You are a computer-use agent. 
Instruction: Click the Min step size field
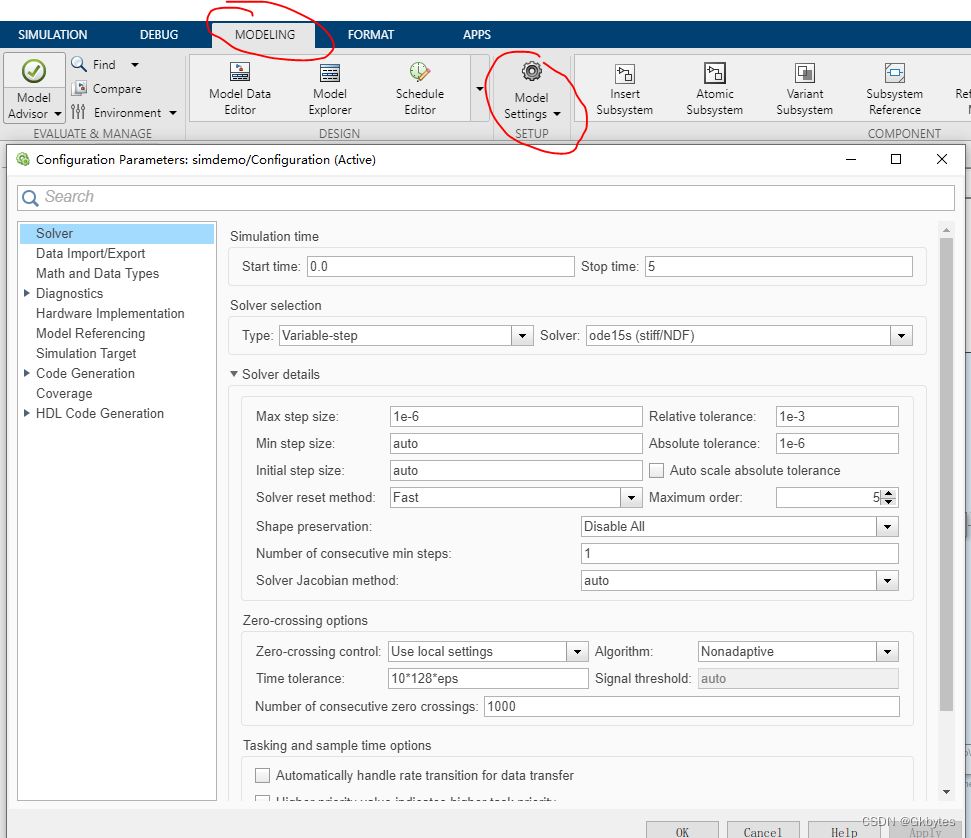[516, 443]
